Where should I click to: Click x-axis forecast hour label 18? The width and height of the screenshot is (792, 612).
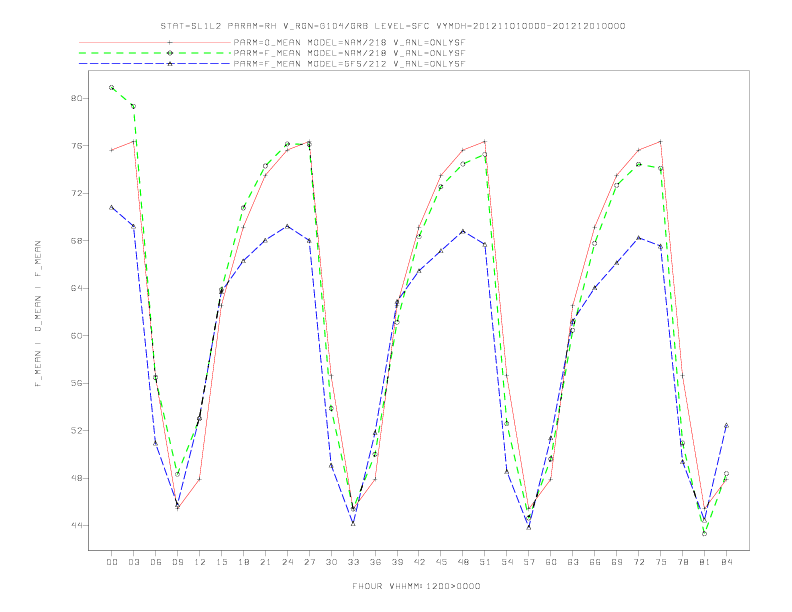tap(243, 562)
